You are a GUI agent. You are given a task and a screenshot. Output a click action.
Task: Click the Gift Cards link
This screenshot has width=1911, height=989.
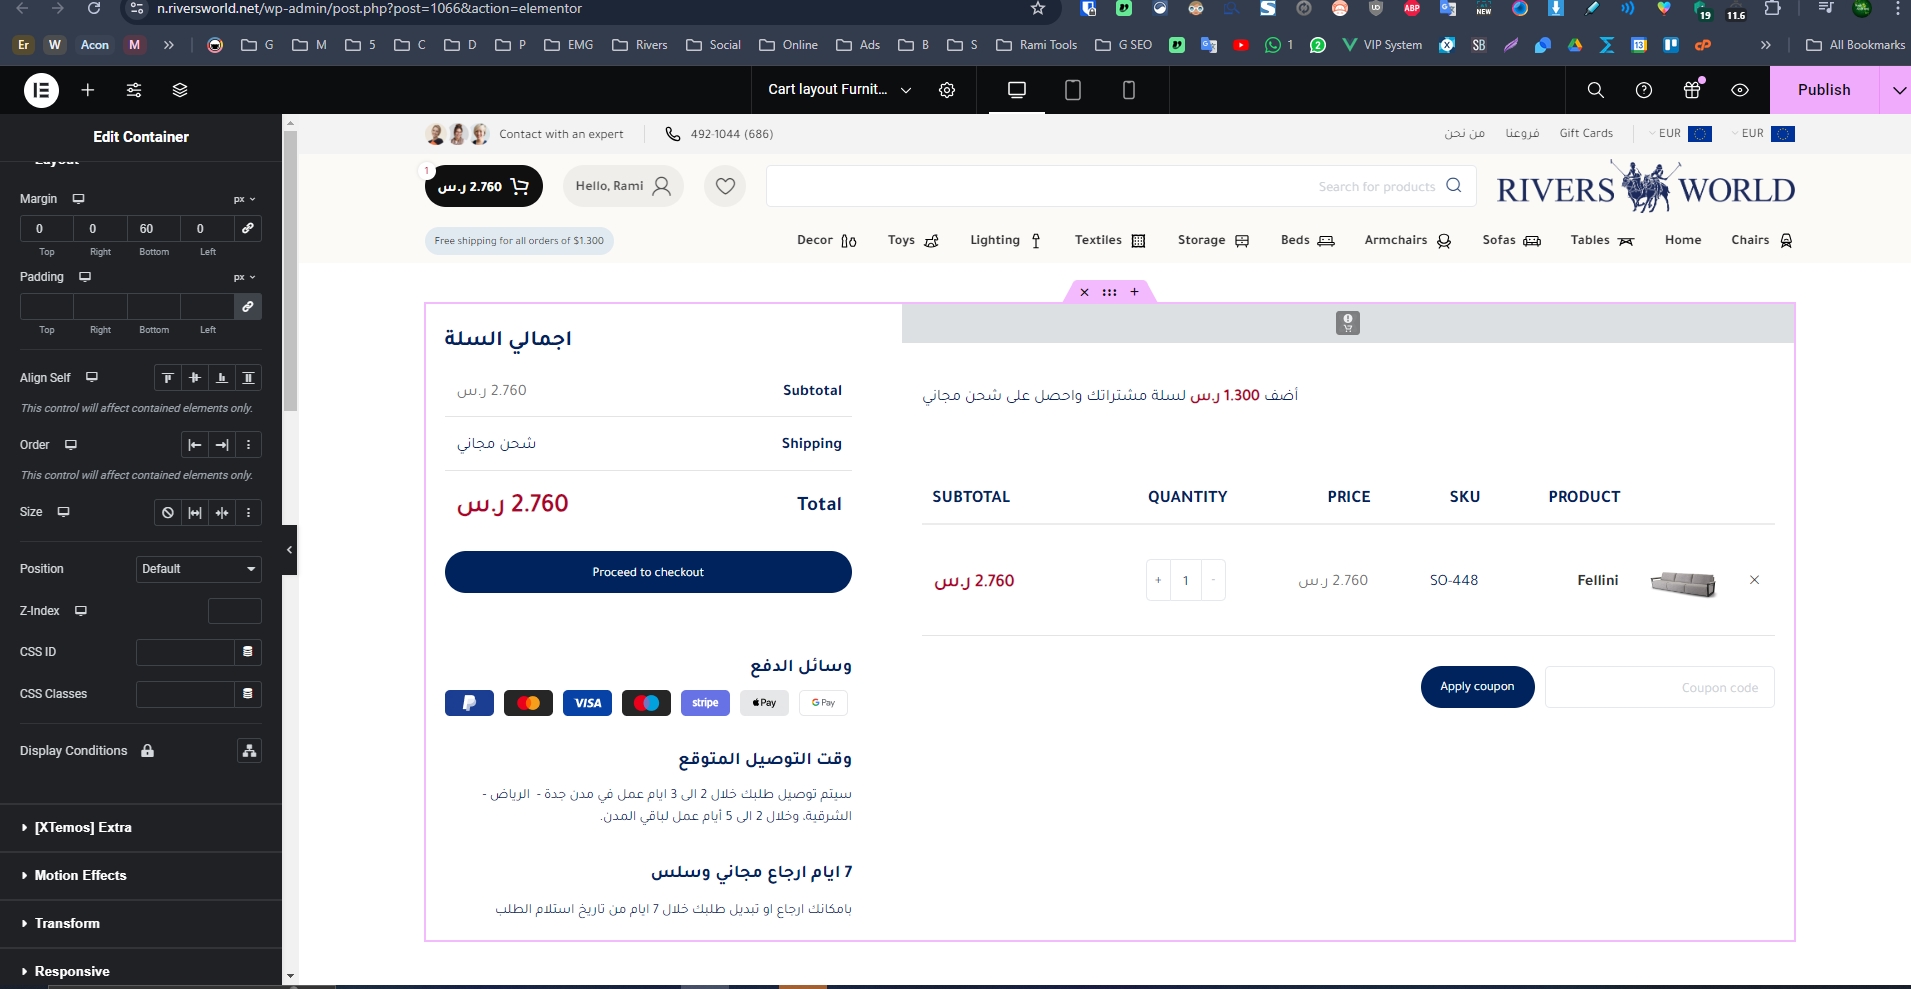[x=1586, y=133]
